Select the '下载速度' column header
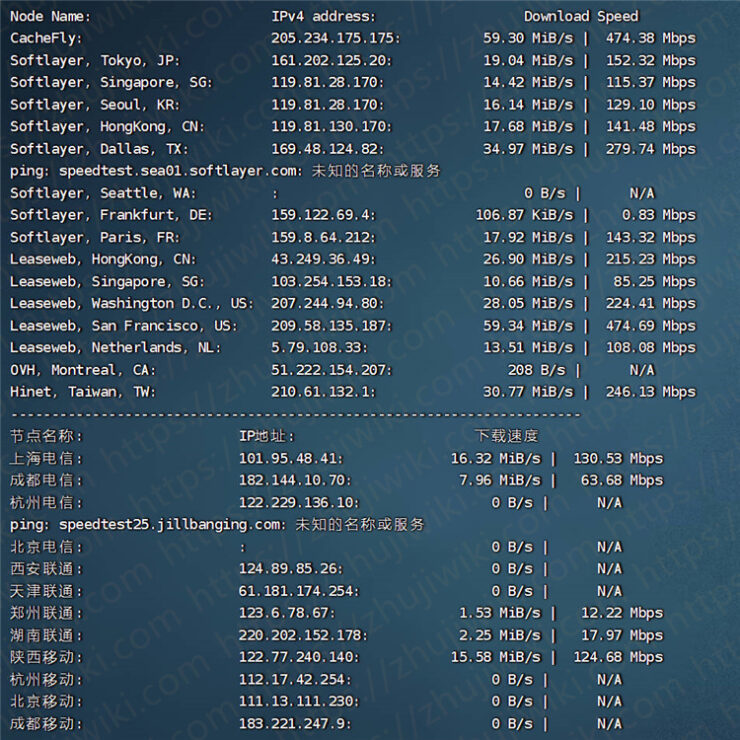740x740 pixels. click(x=506, y=436)
